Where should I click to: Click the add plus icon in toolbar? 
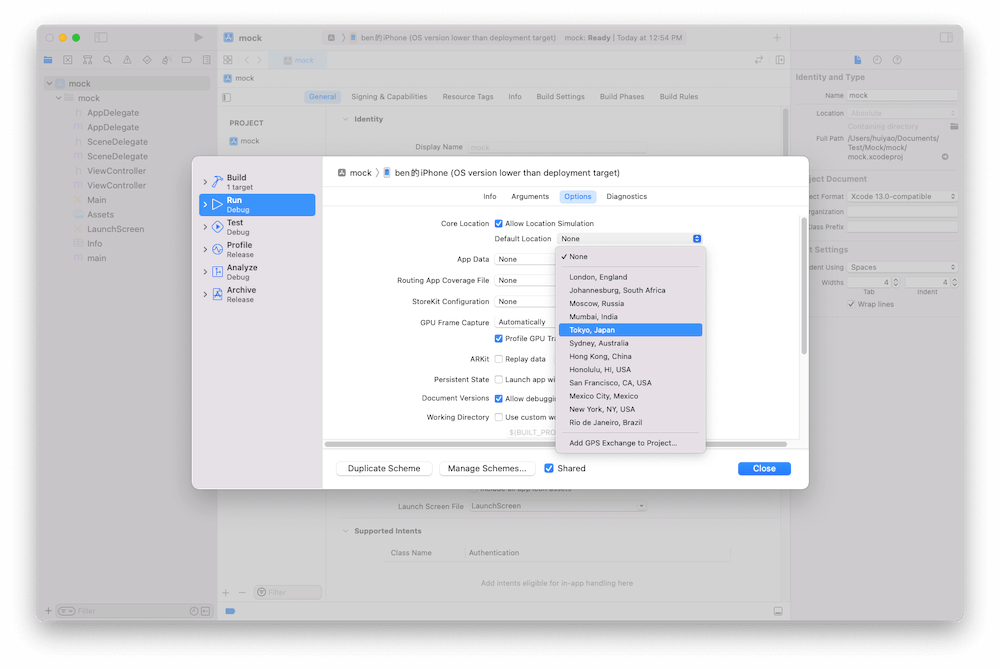[x=777, y=38]
